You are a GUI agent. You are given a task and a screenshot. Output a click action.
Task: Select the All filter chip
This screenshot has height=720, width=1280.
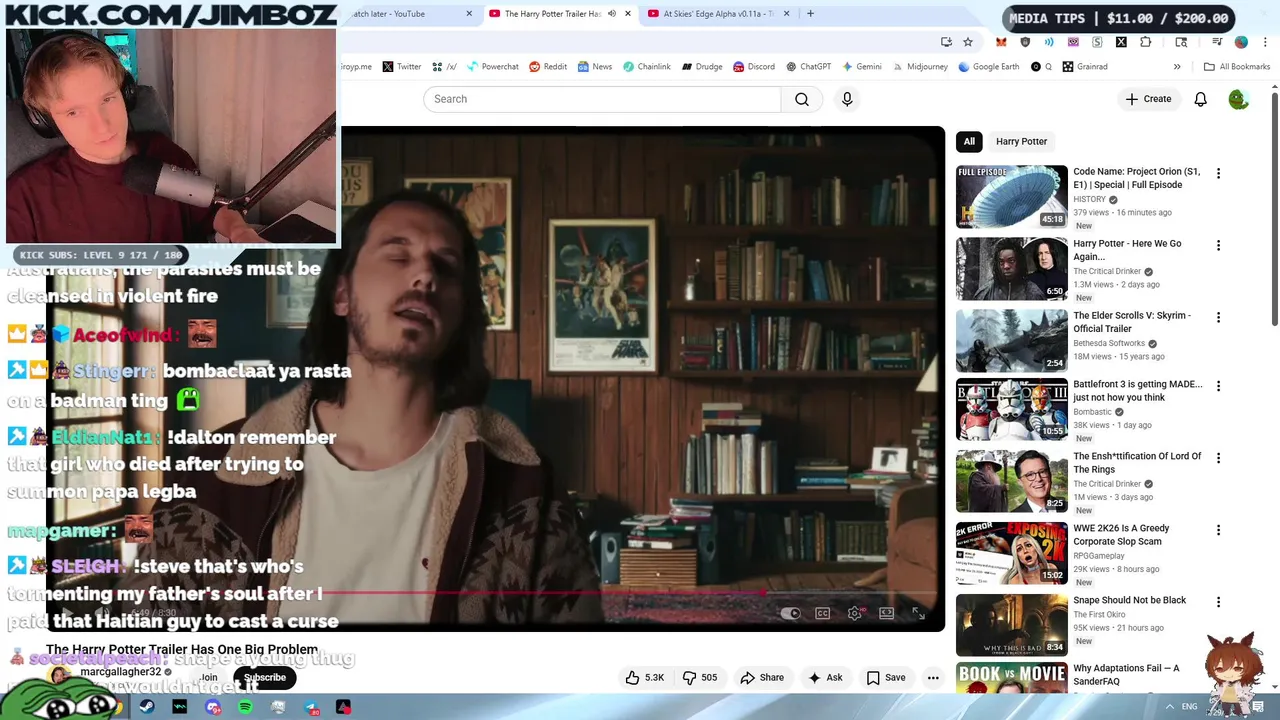969,141
